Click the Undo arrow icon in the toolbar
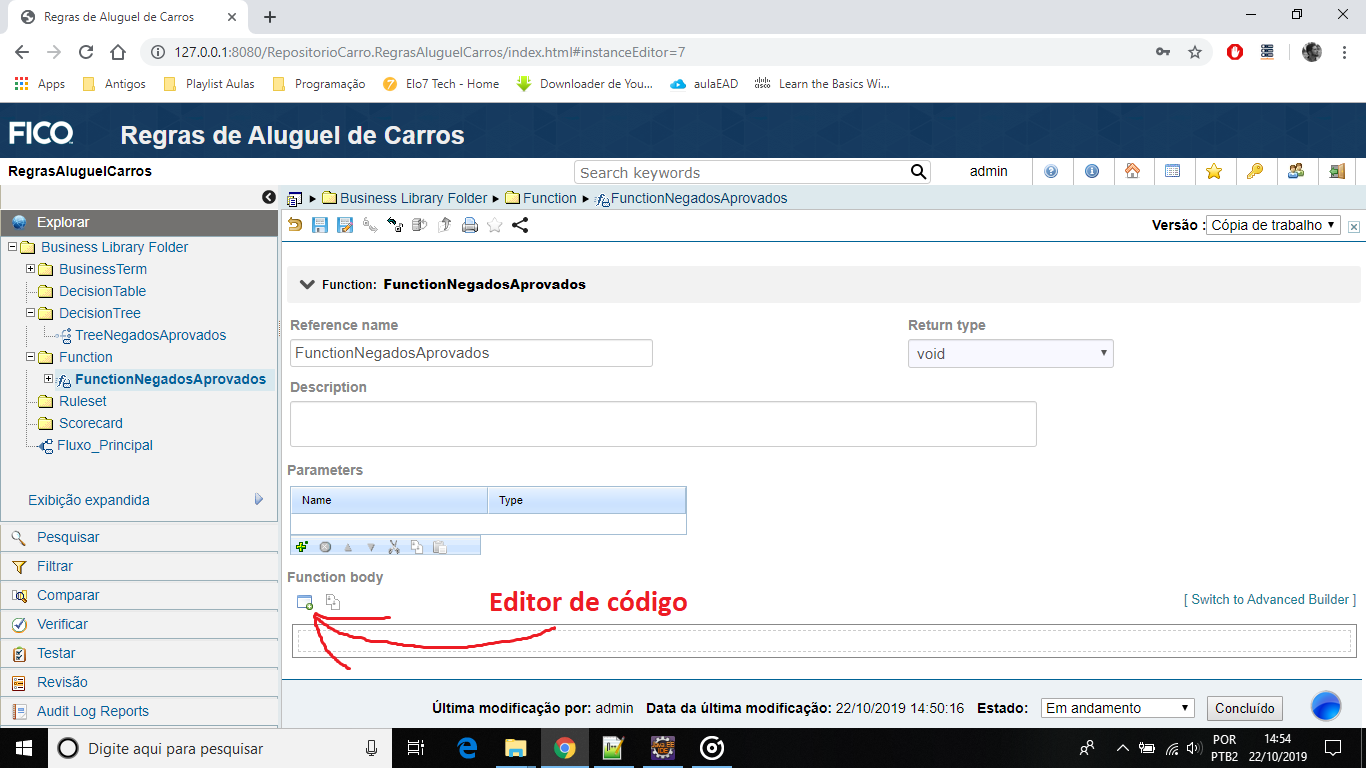The width and height of the screenshot is (1366, 768). [x=294, y=224]
